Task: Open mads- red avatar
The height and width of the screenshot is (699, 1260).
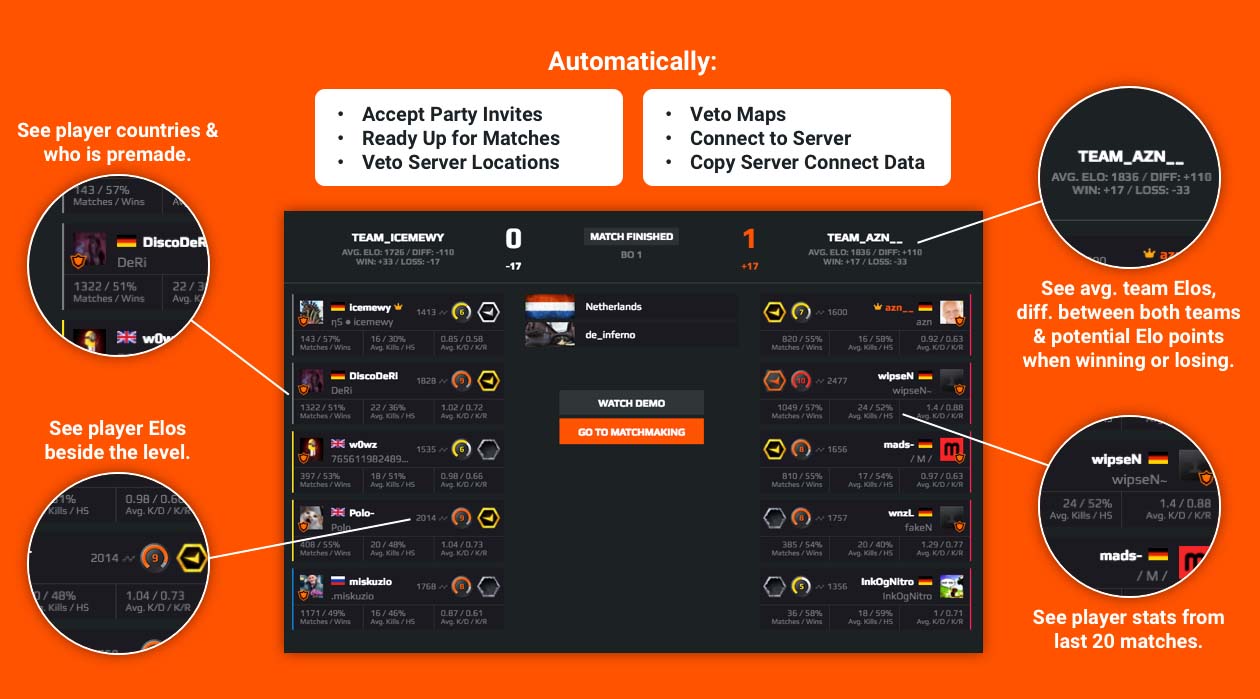Action: tap(952, 450)
